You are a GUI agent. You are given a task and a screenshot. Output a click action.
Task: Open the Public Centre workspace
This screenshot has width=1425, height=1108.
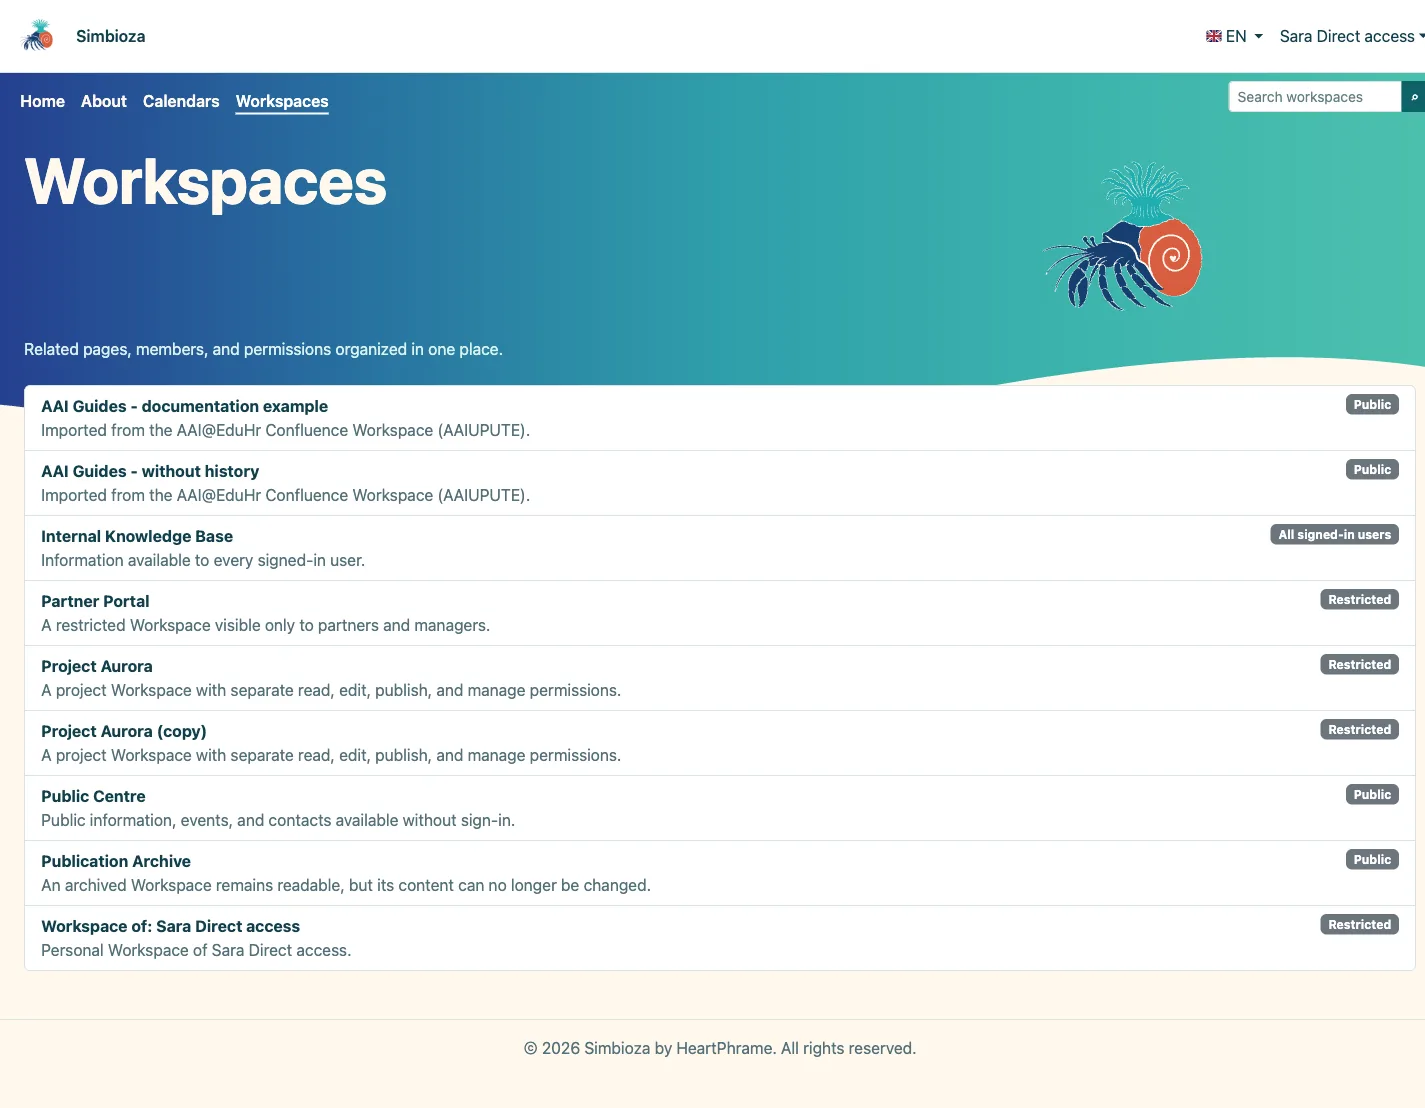click(93, 796)
